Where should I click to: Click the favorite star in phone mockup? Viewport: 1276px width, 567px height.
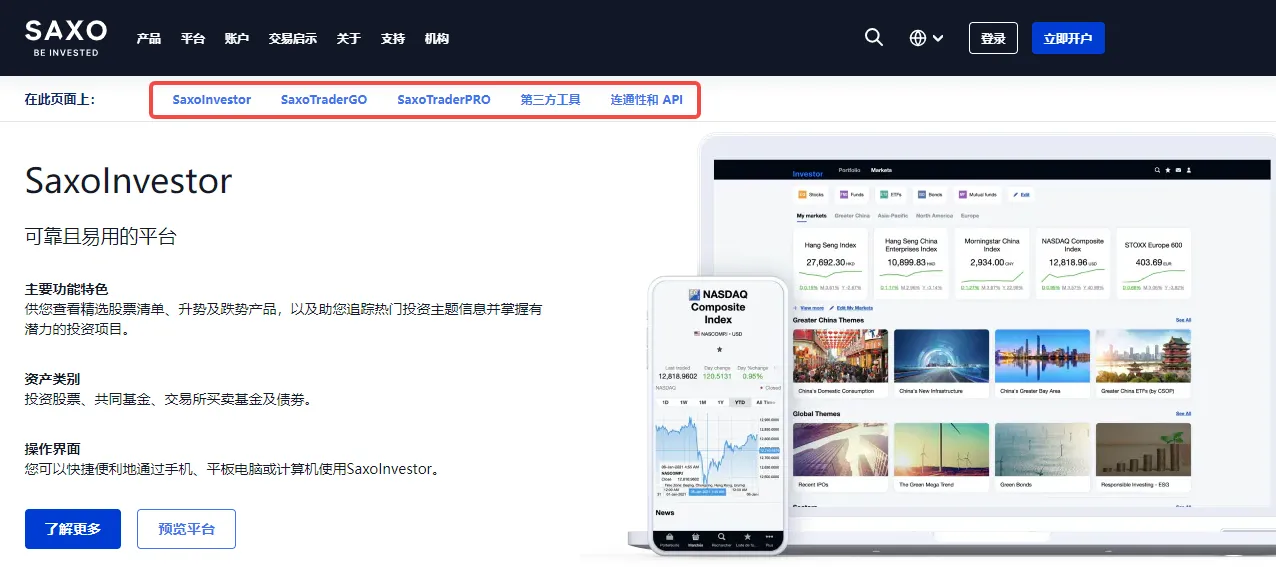pos(718,350)
